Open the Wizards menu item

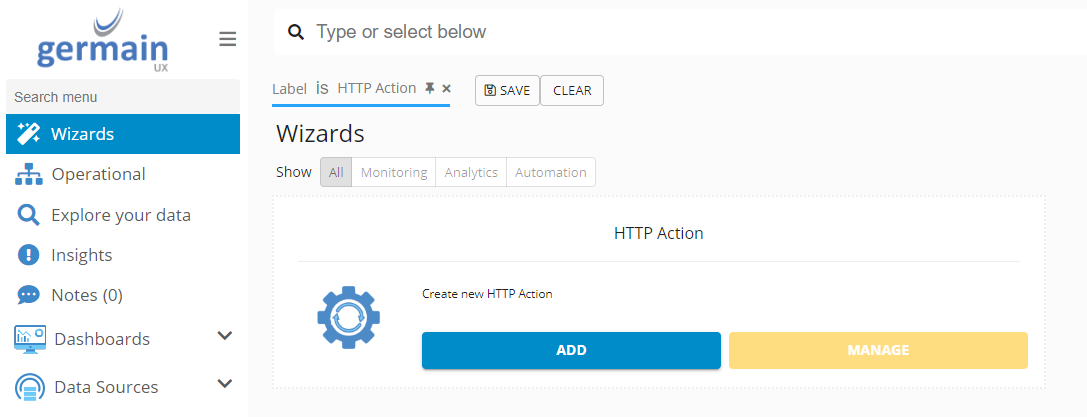coord(82,134)
